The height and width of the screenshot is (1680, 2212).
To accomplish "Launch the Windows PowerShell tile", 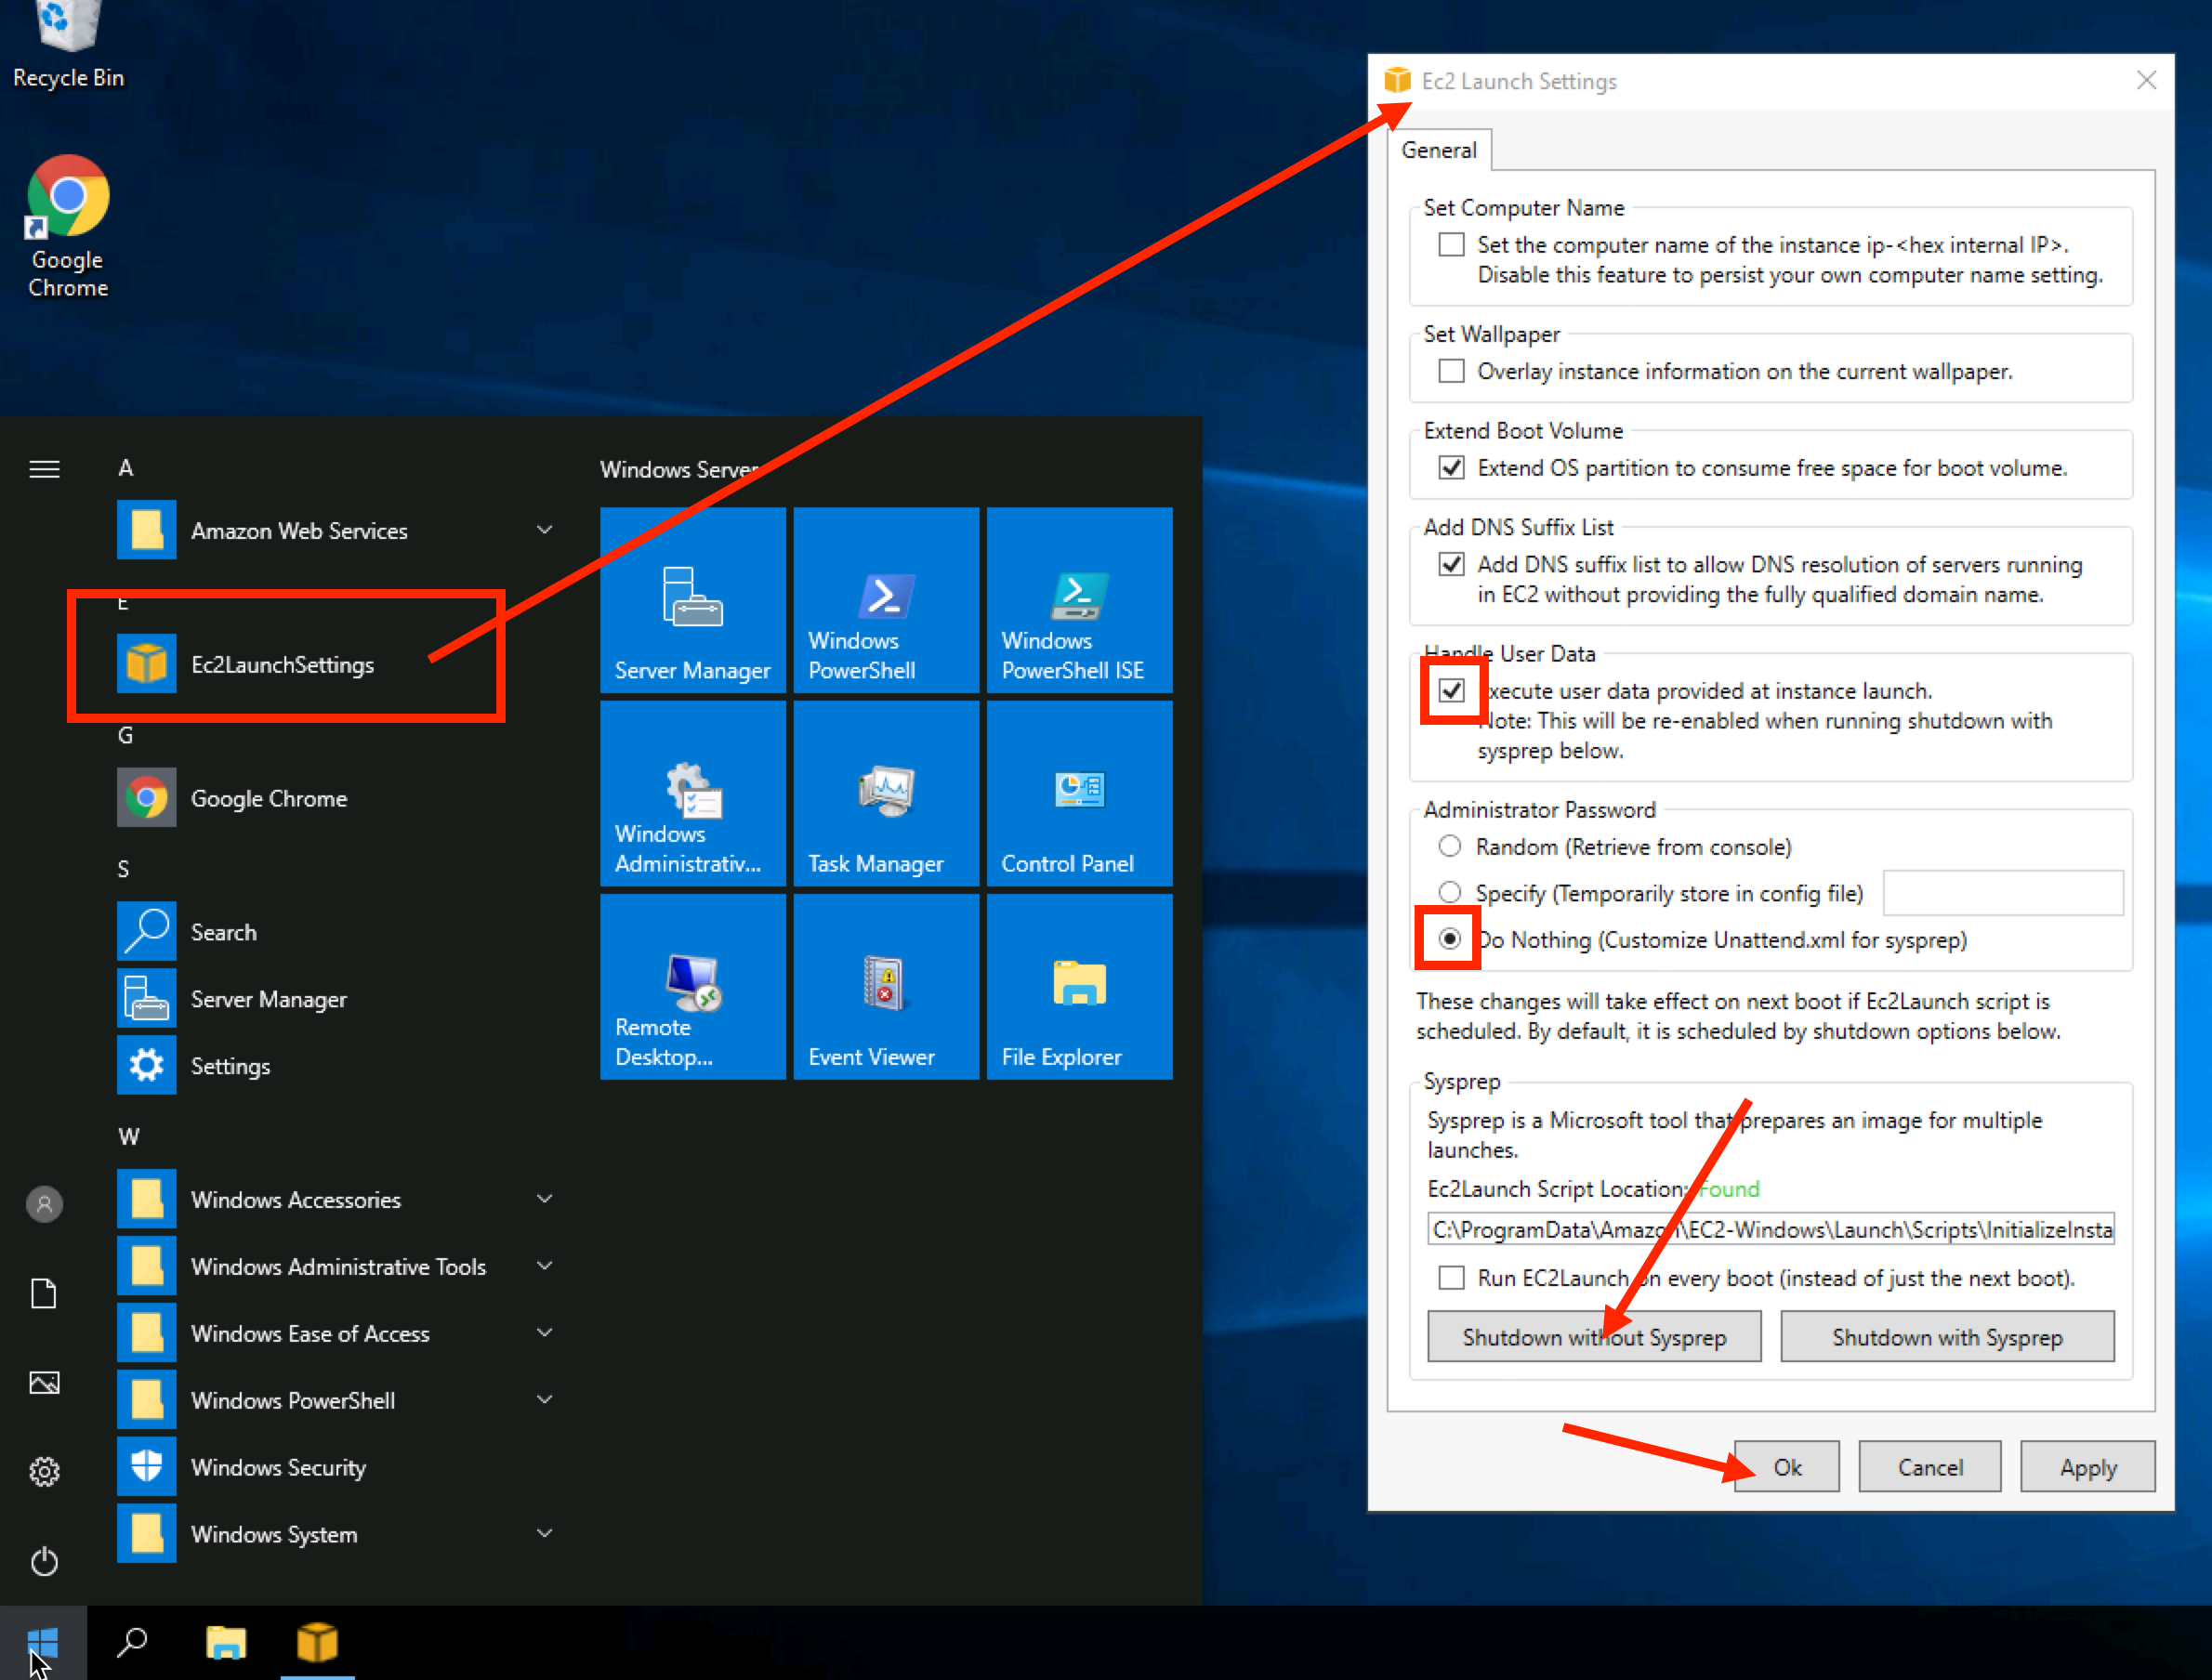I will pos(886,599).
